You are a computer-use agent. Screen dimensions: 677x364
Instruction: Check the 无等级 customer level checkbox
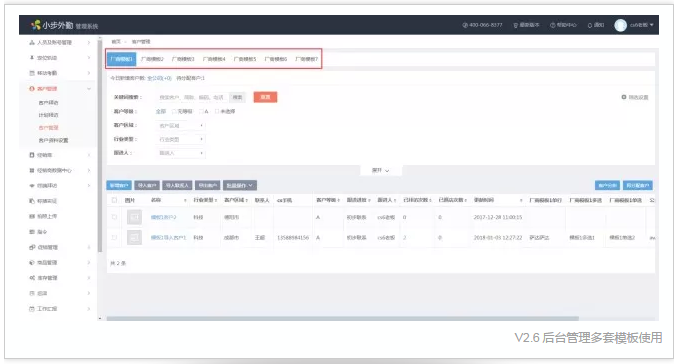point(174,111)
